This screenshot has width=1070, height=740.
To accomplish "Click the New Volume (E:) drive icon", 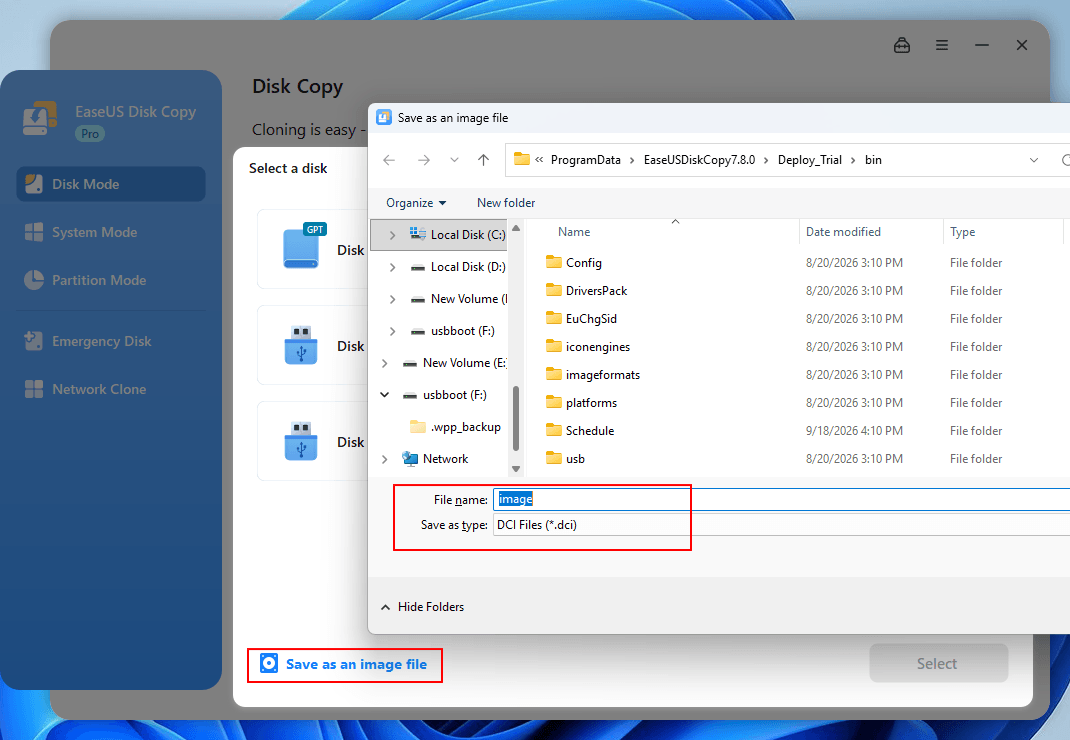I will (409, 363).
